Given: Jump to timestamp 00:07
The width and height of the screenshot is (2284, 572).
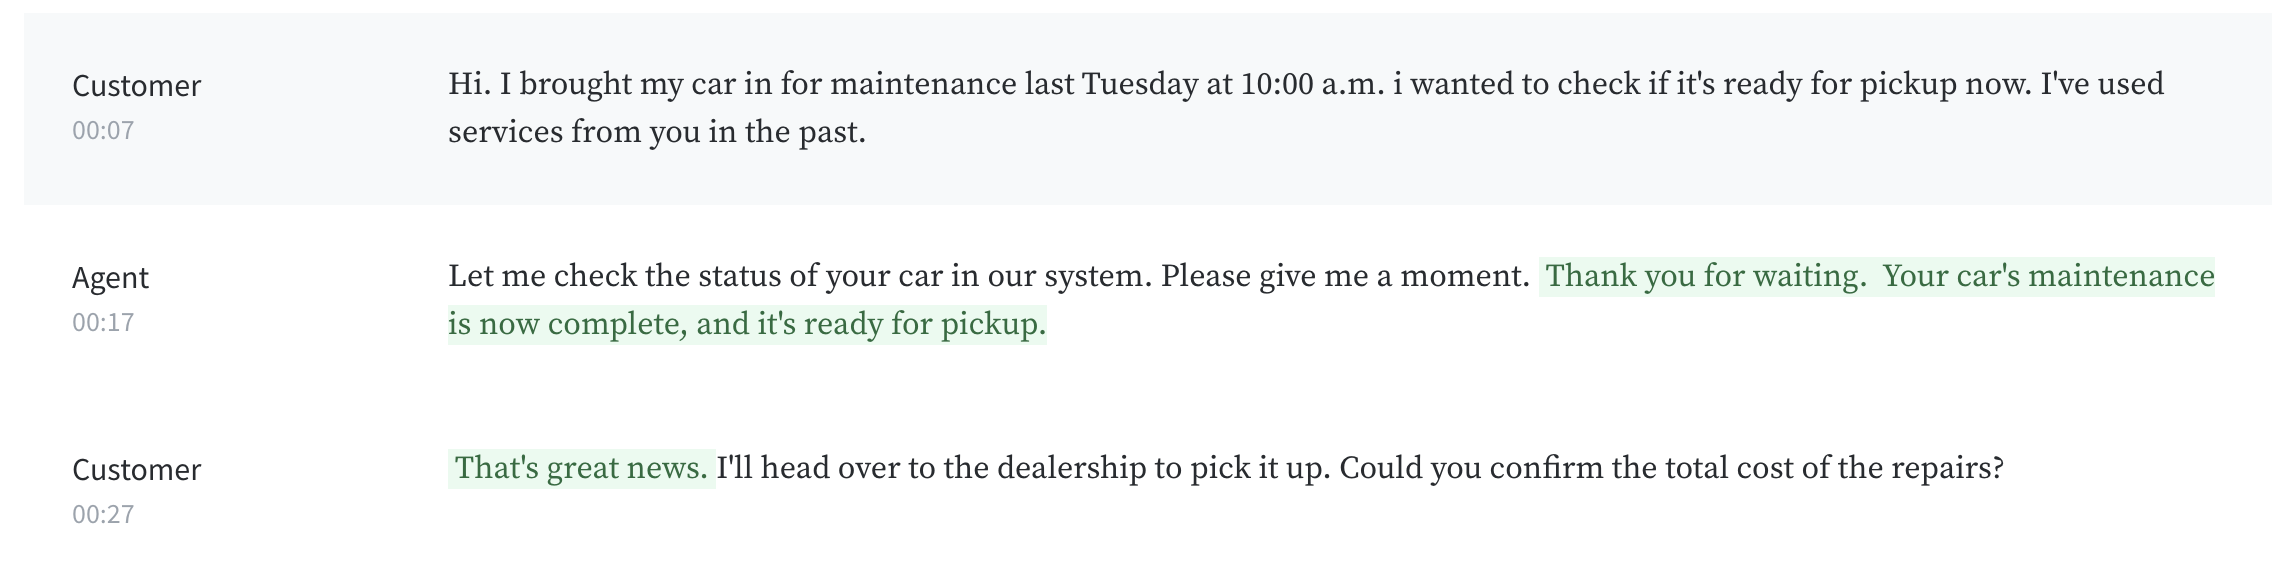Looking at the screenshot, I should [x=103, y=131].
